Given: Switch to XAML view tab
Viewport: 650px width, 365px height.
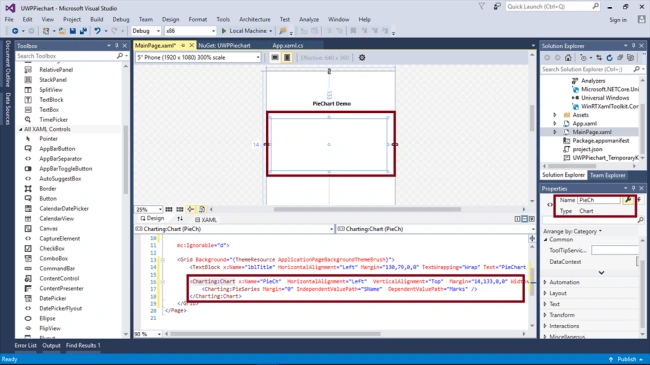Looking at the screenshot, I should point(206,219).
